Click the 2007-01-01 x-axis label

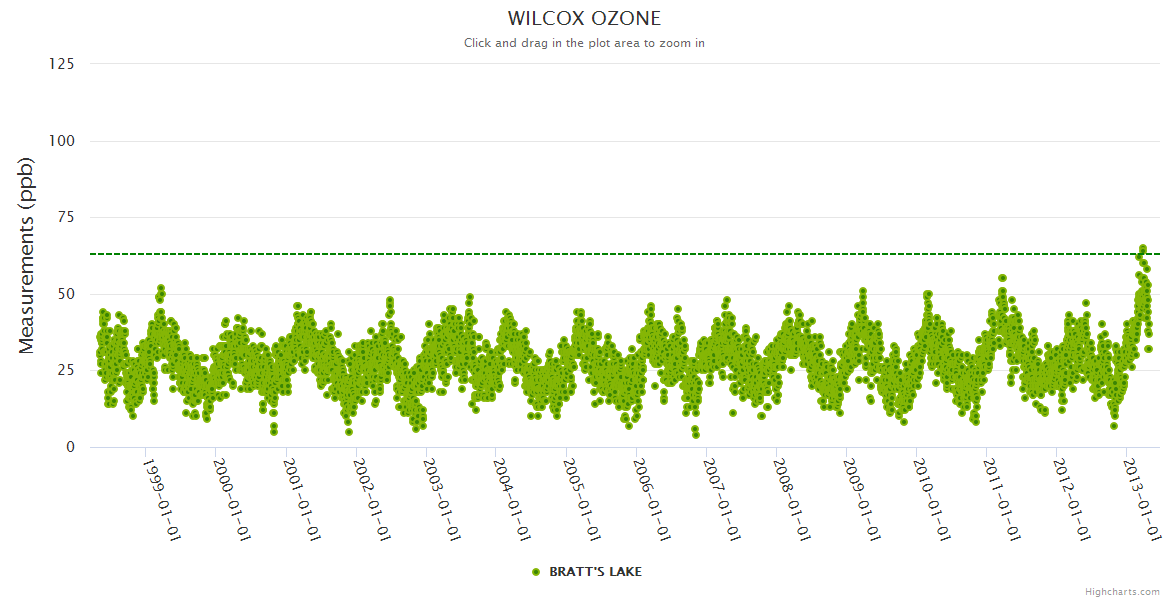pos(721,499)
